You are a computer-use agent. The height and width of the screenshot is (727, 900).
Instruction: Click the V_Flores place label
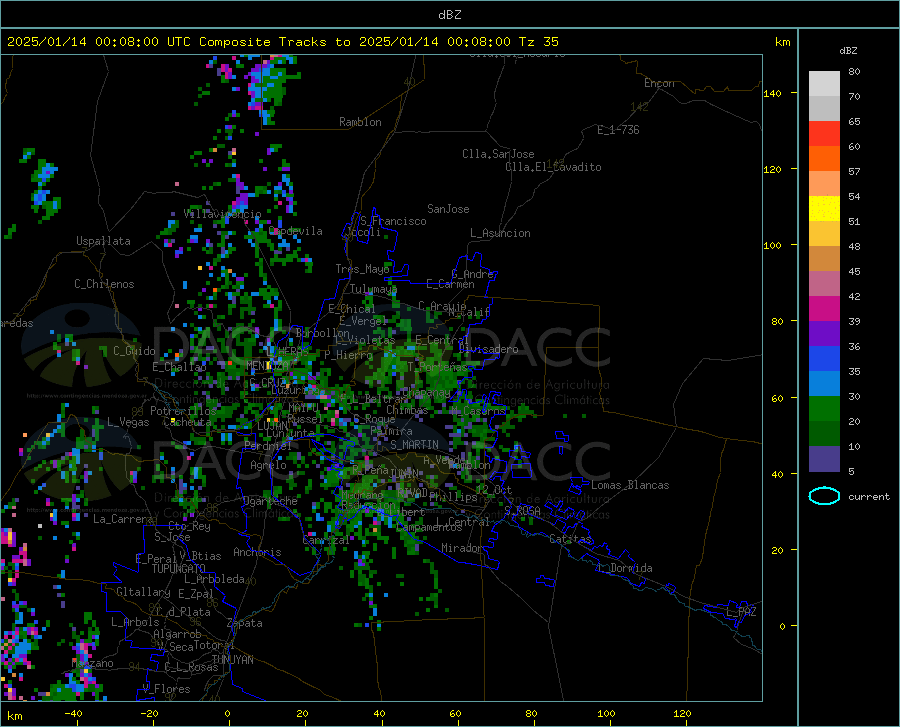coord(166,689)
